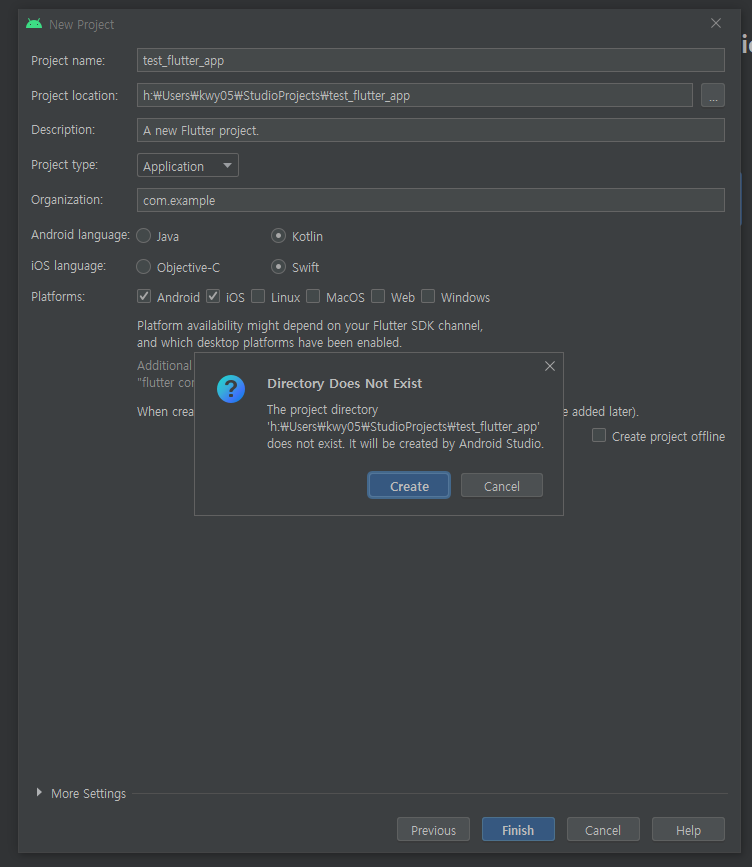Click the Project location text field
This screenshot has height=867, width=752.
tap(415, 95)
